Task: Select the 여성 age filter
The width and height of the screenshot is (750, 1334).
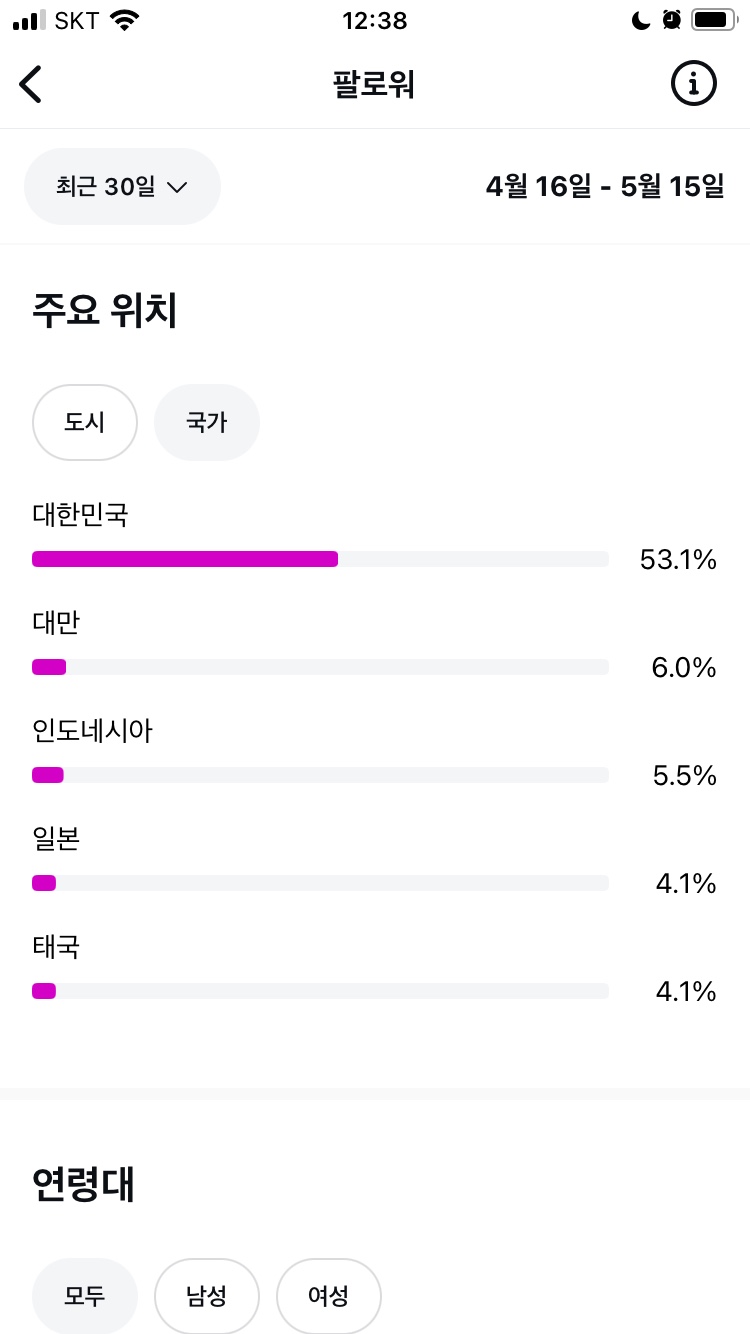Action: coord(329,1296)
